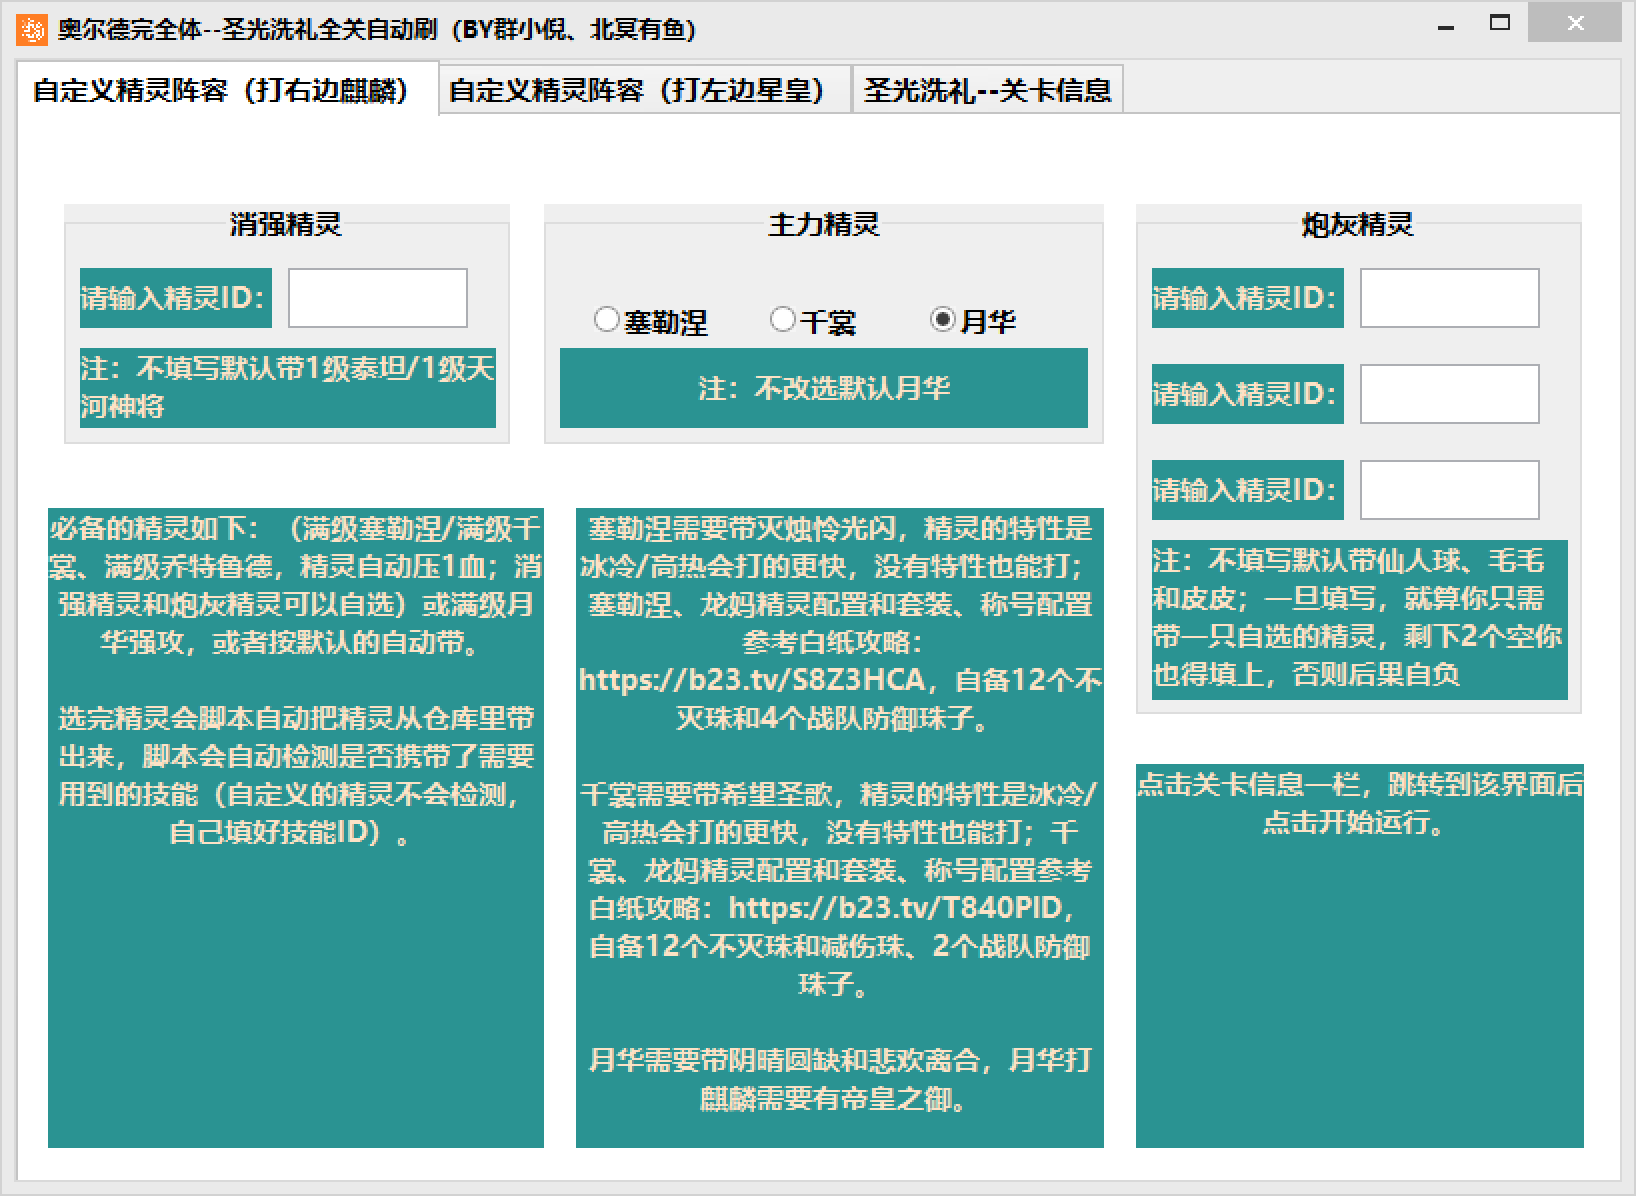This screenshot has height=1196, width=1636.
Task: Focus the second 炮灰精灵 ID input box
Action: point(1449,393)
